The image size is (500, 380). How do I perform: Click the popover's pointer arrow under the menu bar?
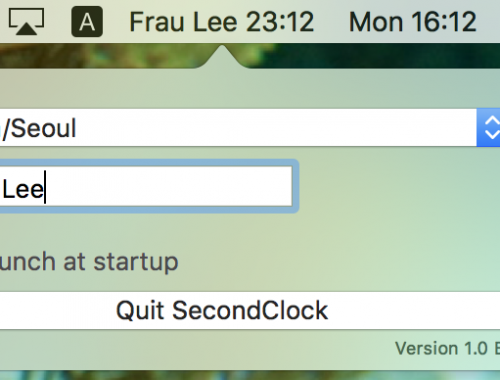221,56
